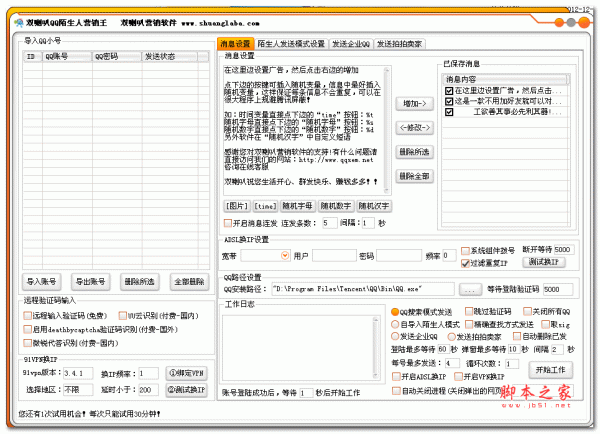Enable 开启ADSL换IP checkbox

click(x=396, y=377)
